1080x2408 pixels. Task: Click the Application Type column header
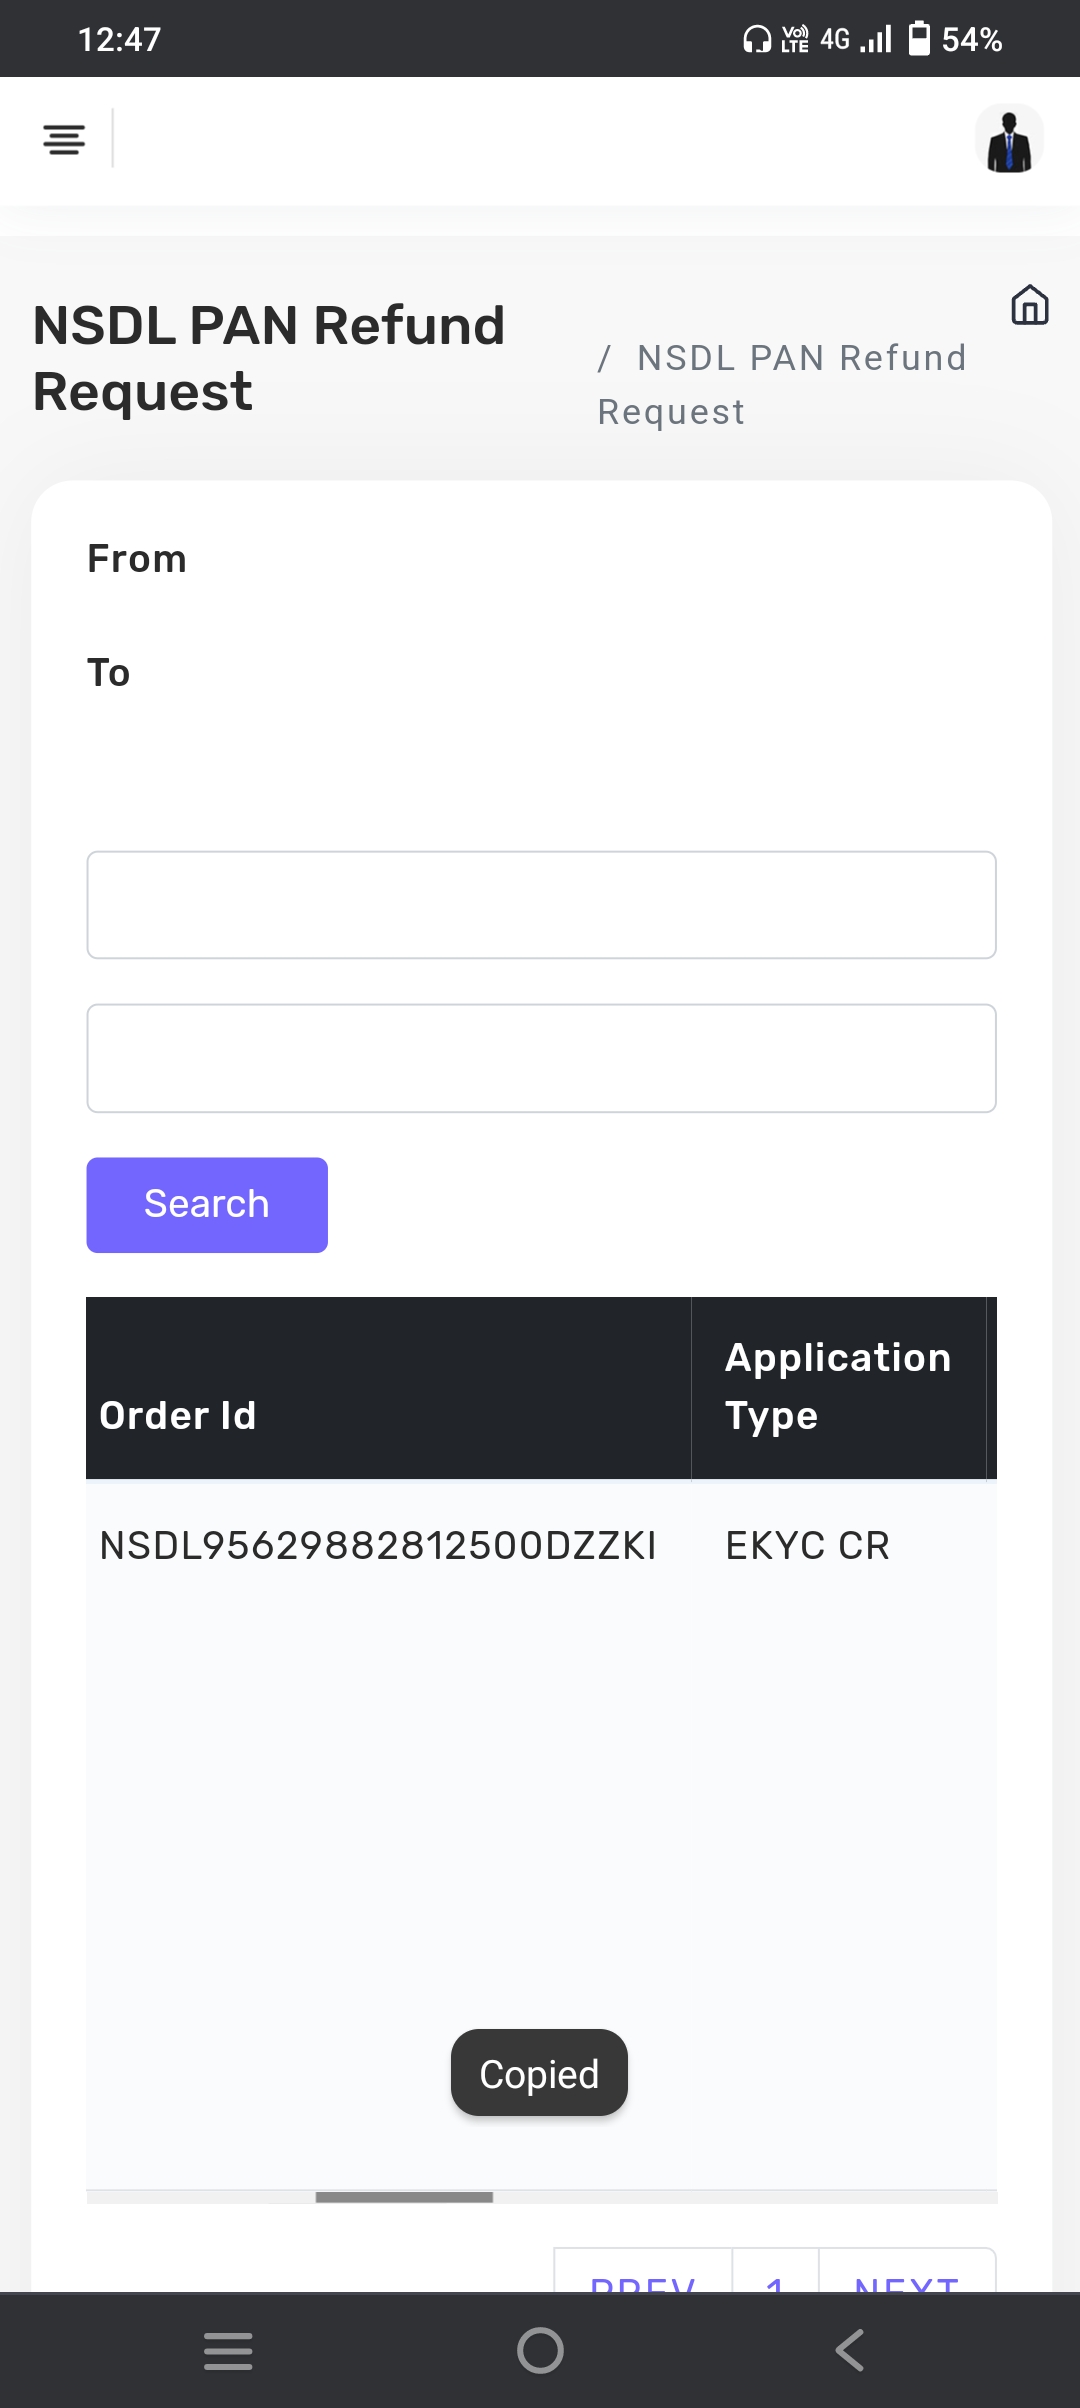pos(838,1387)
